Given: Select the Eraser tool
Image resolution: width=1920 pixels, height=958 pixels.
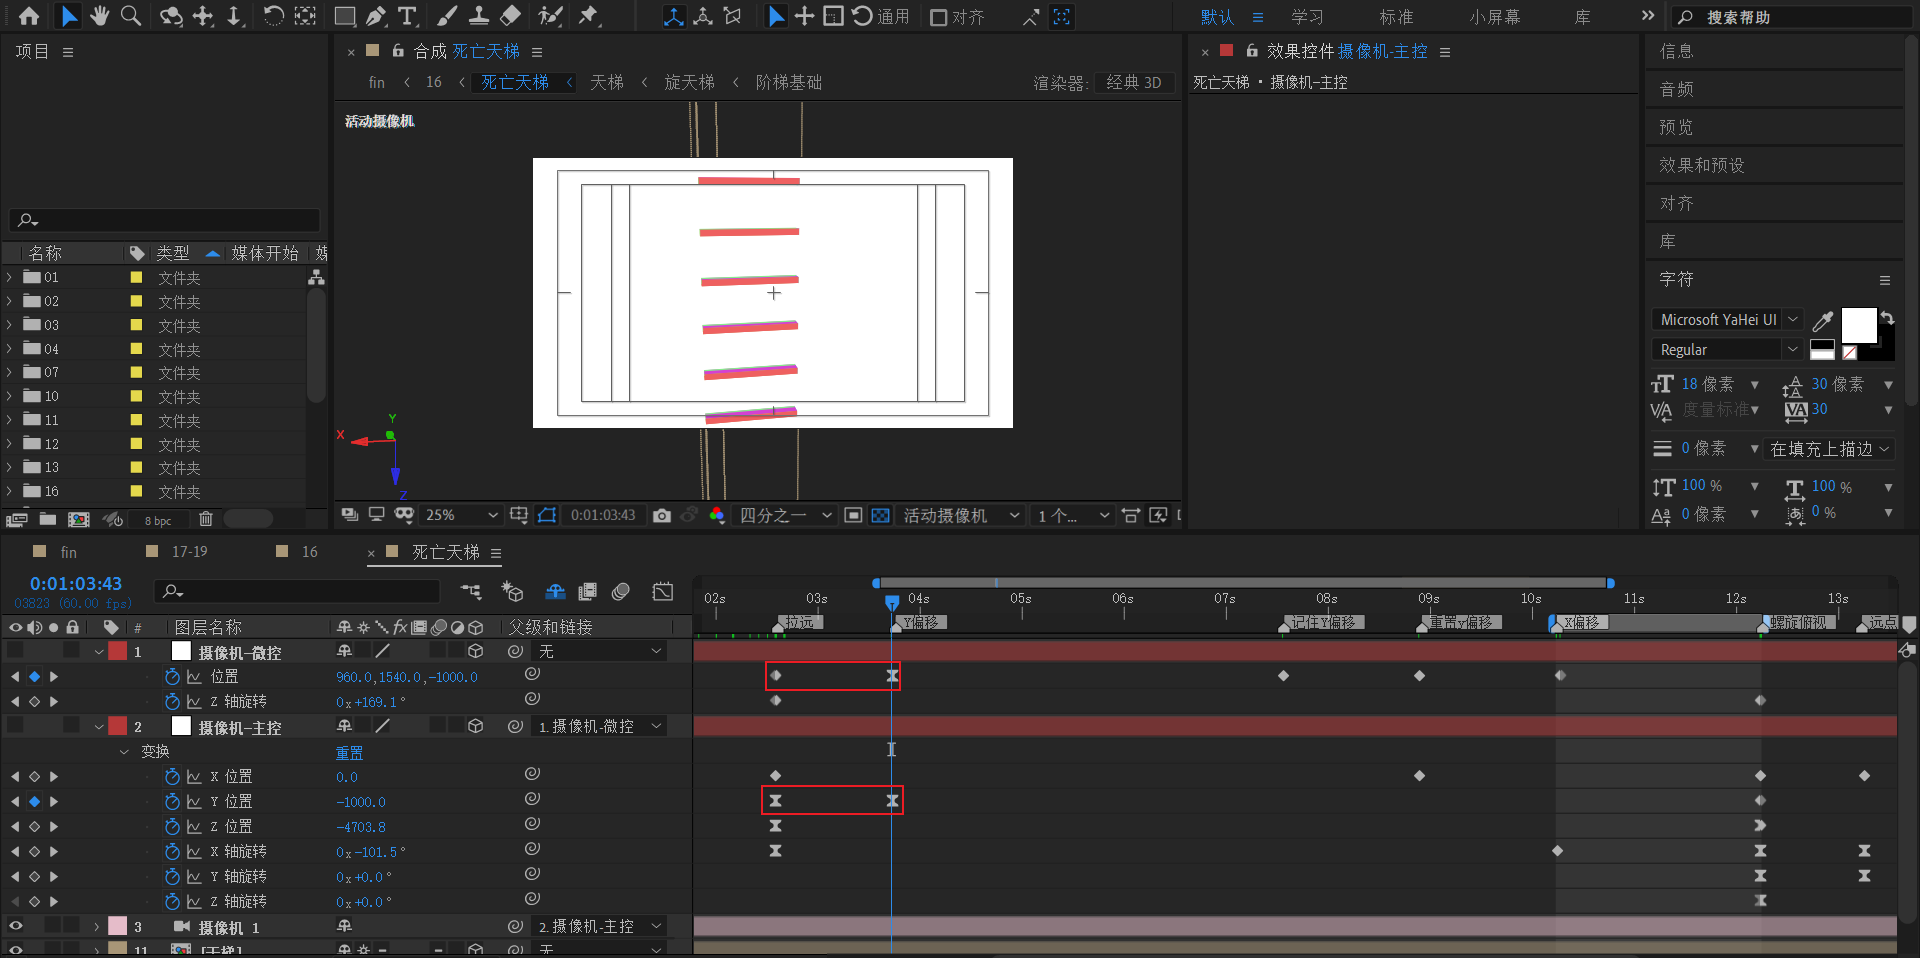Looking at the screenshot, I should point(510,16).
